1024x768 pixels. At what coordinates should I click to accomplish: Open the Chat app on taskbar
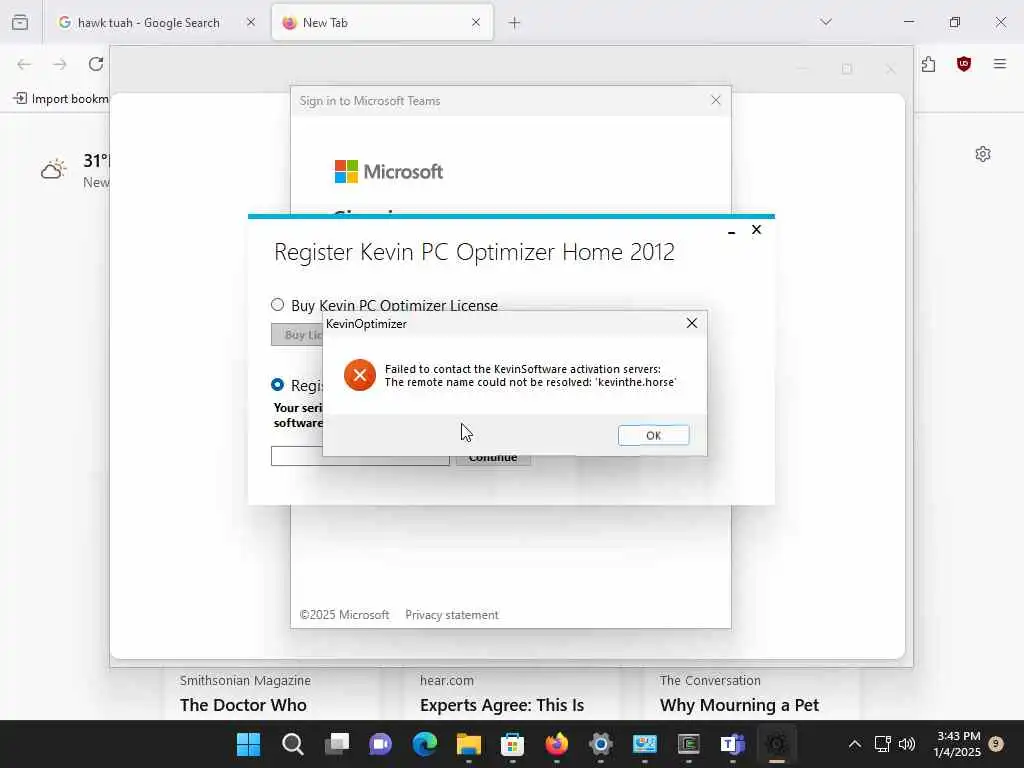[x=381, y=744]
